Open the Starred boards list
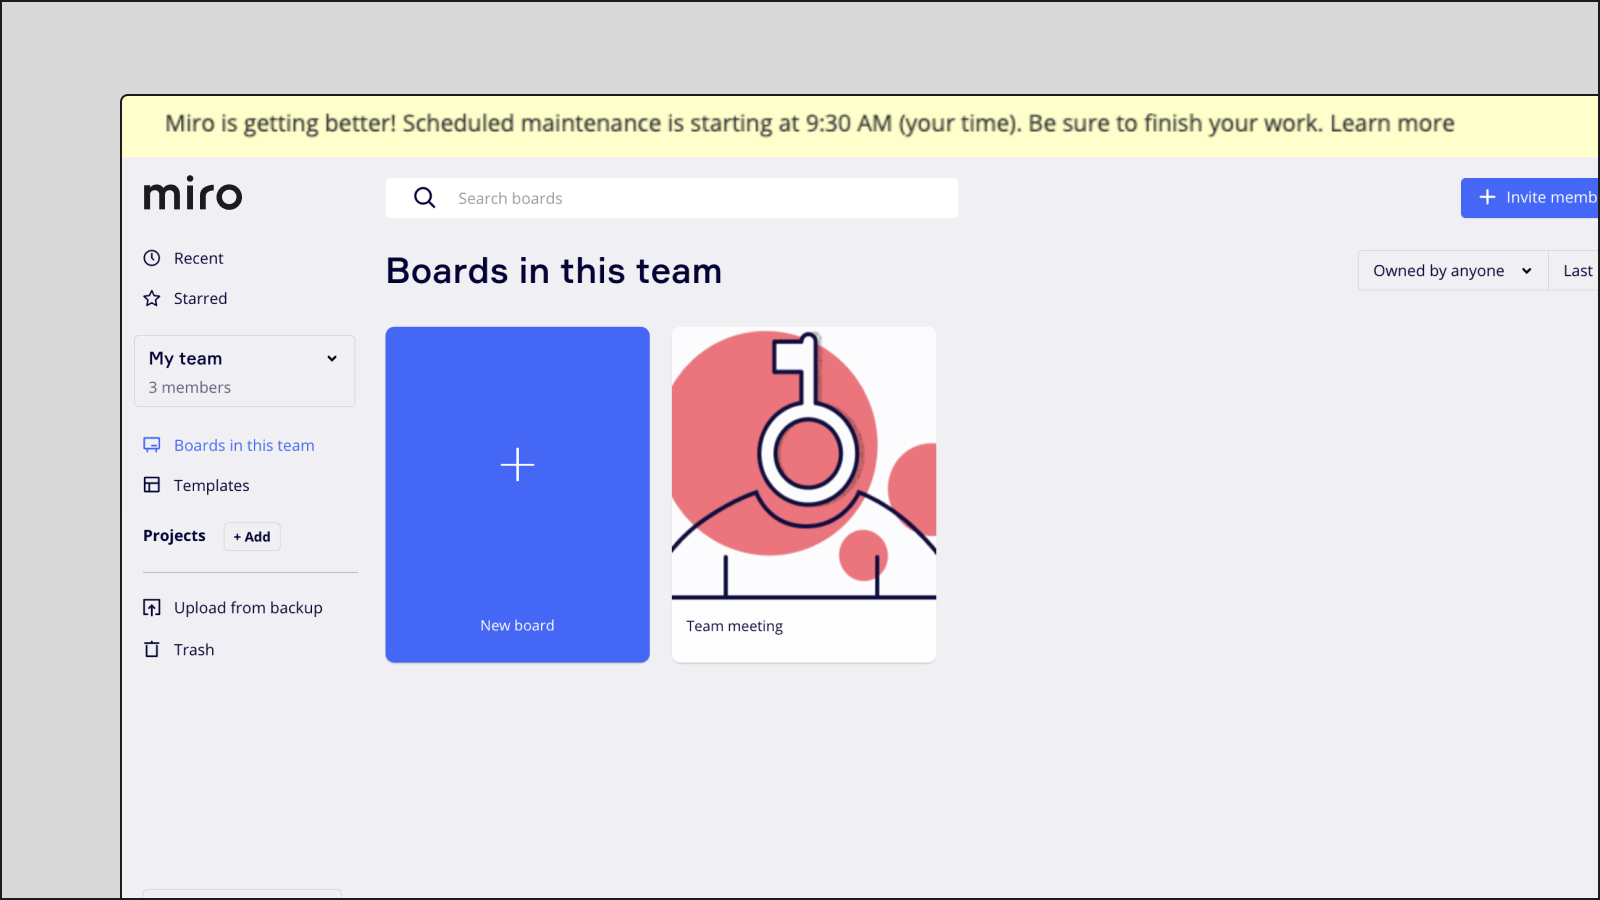 tap(200, 298)
